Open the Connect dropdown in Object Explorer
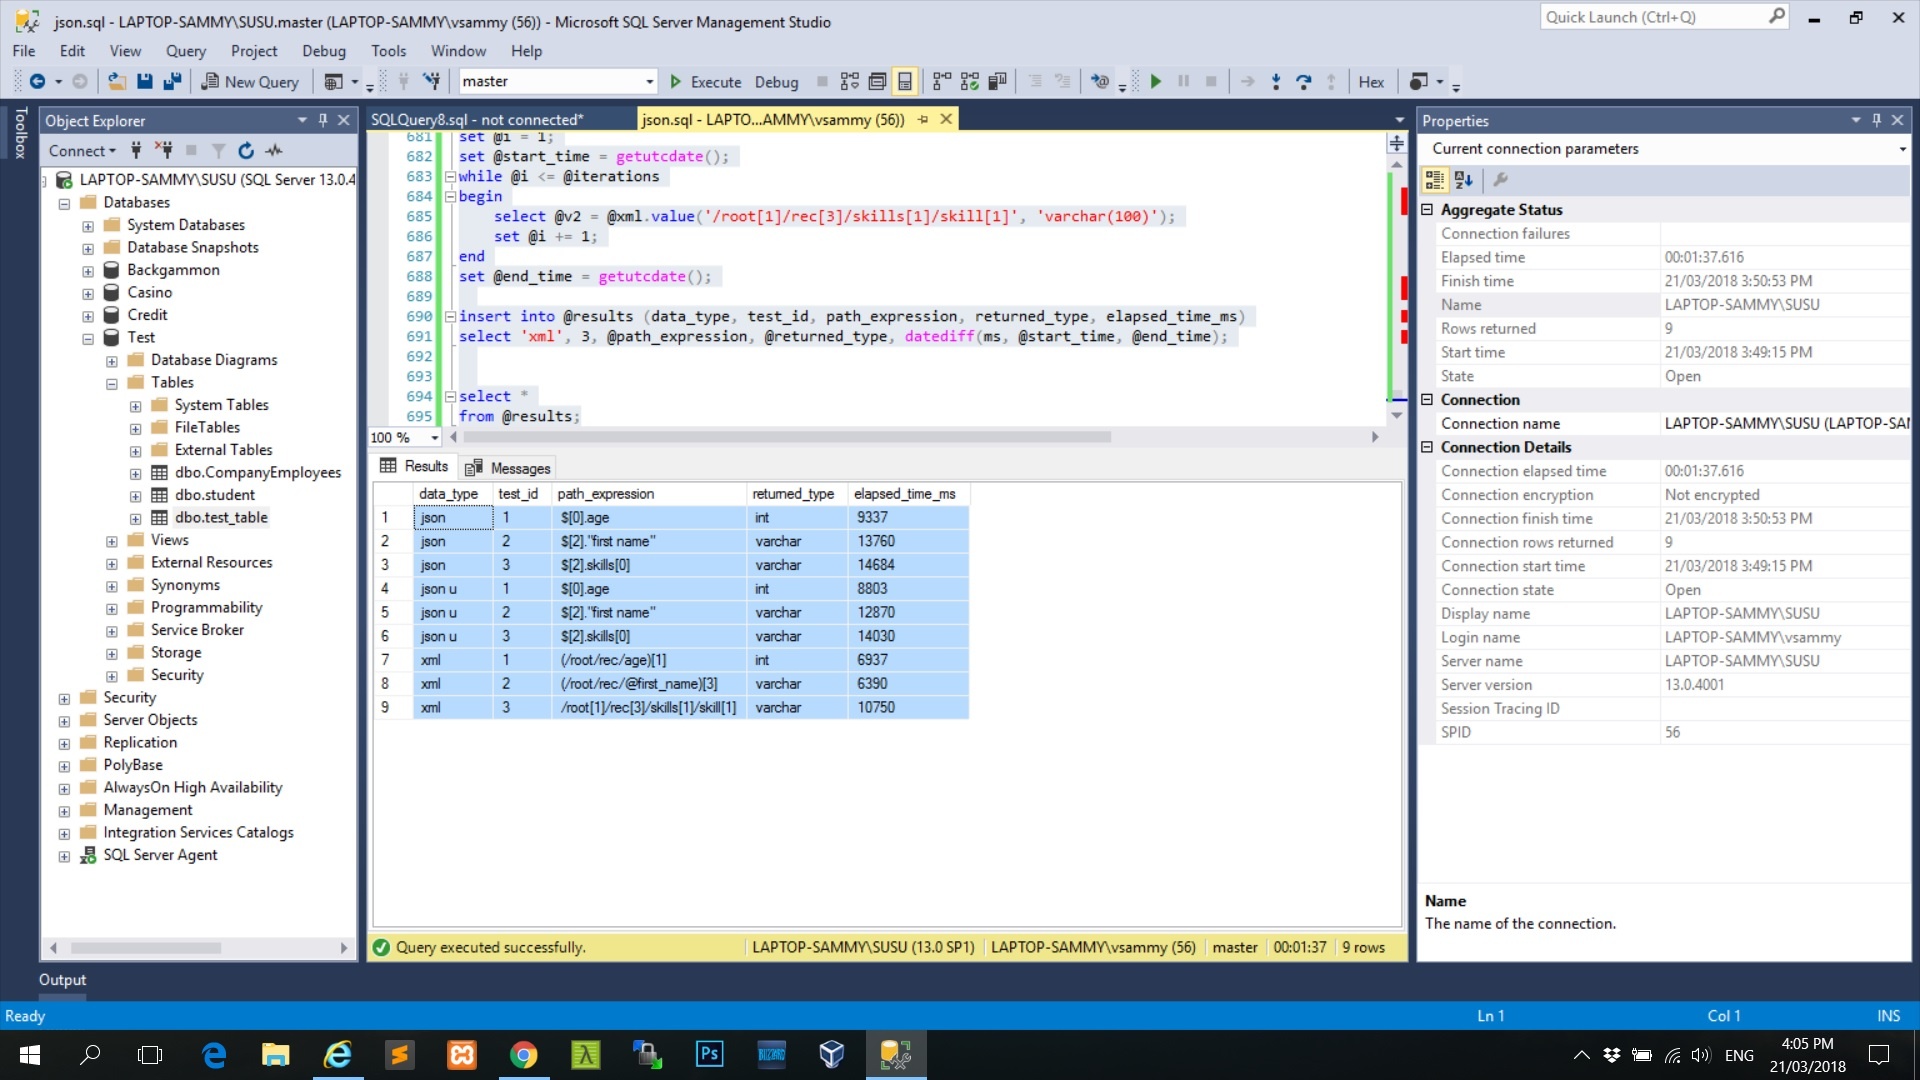 [82, 151]
